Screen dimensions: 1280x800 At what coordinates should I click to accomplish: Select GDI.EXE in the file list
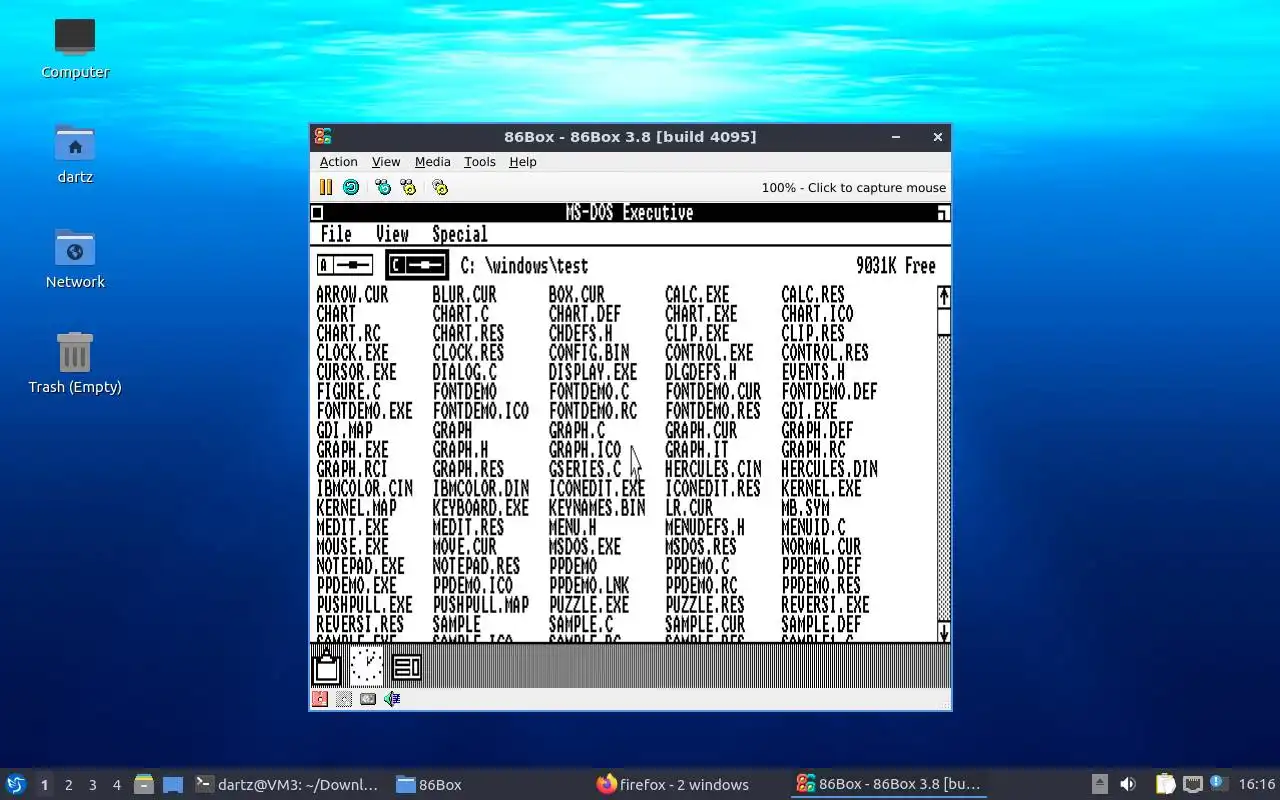[x=809, y=411]
